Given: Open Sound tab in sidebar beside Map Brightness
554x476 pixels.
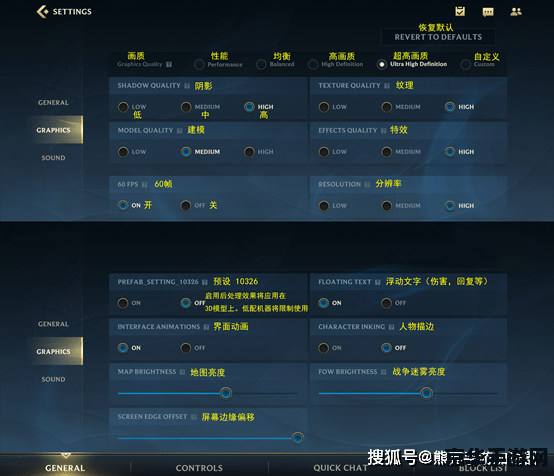Looking at the screenshot, I should [53, 379].
